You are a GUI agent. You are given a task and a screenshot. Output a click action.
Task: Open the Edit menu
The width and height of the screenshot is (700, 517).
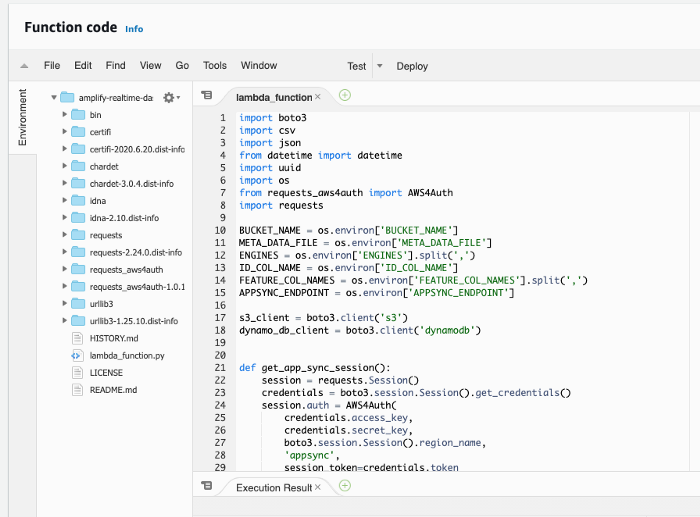click(x=83, y=66)
